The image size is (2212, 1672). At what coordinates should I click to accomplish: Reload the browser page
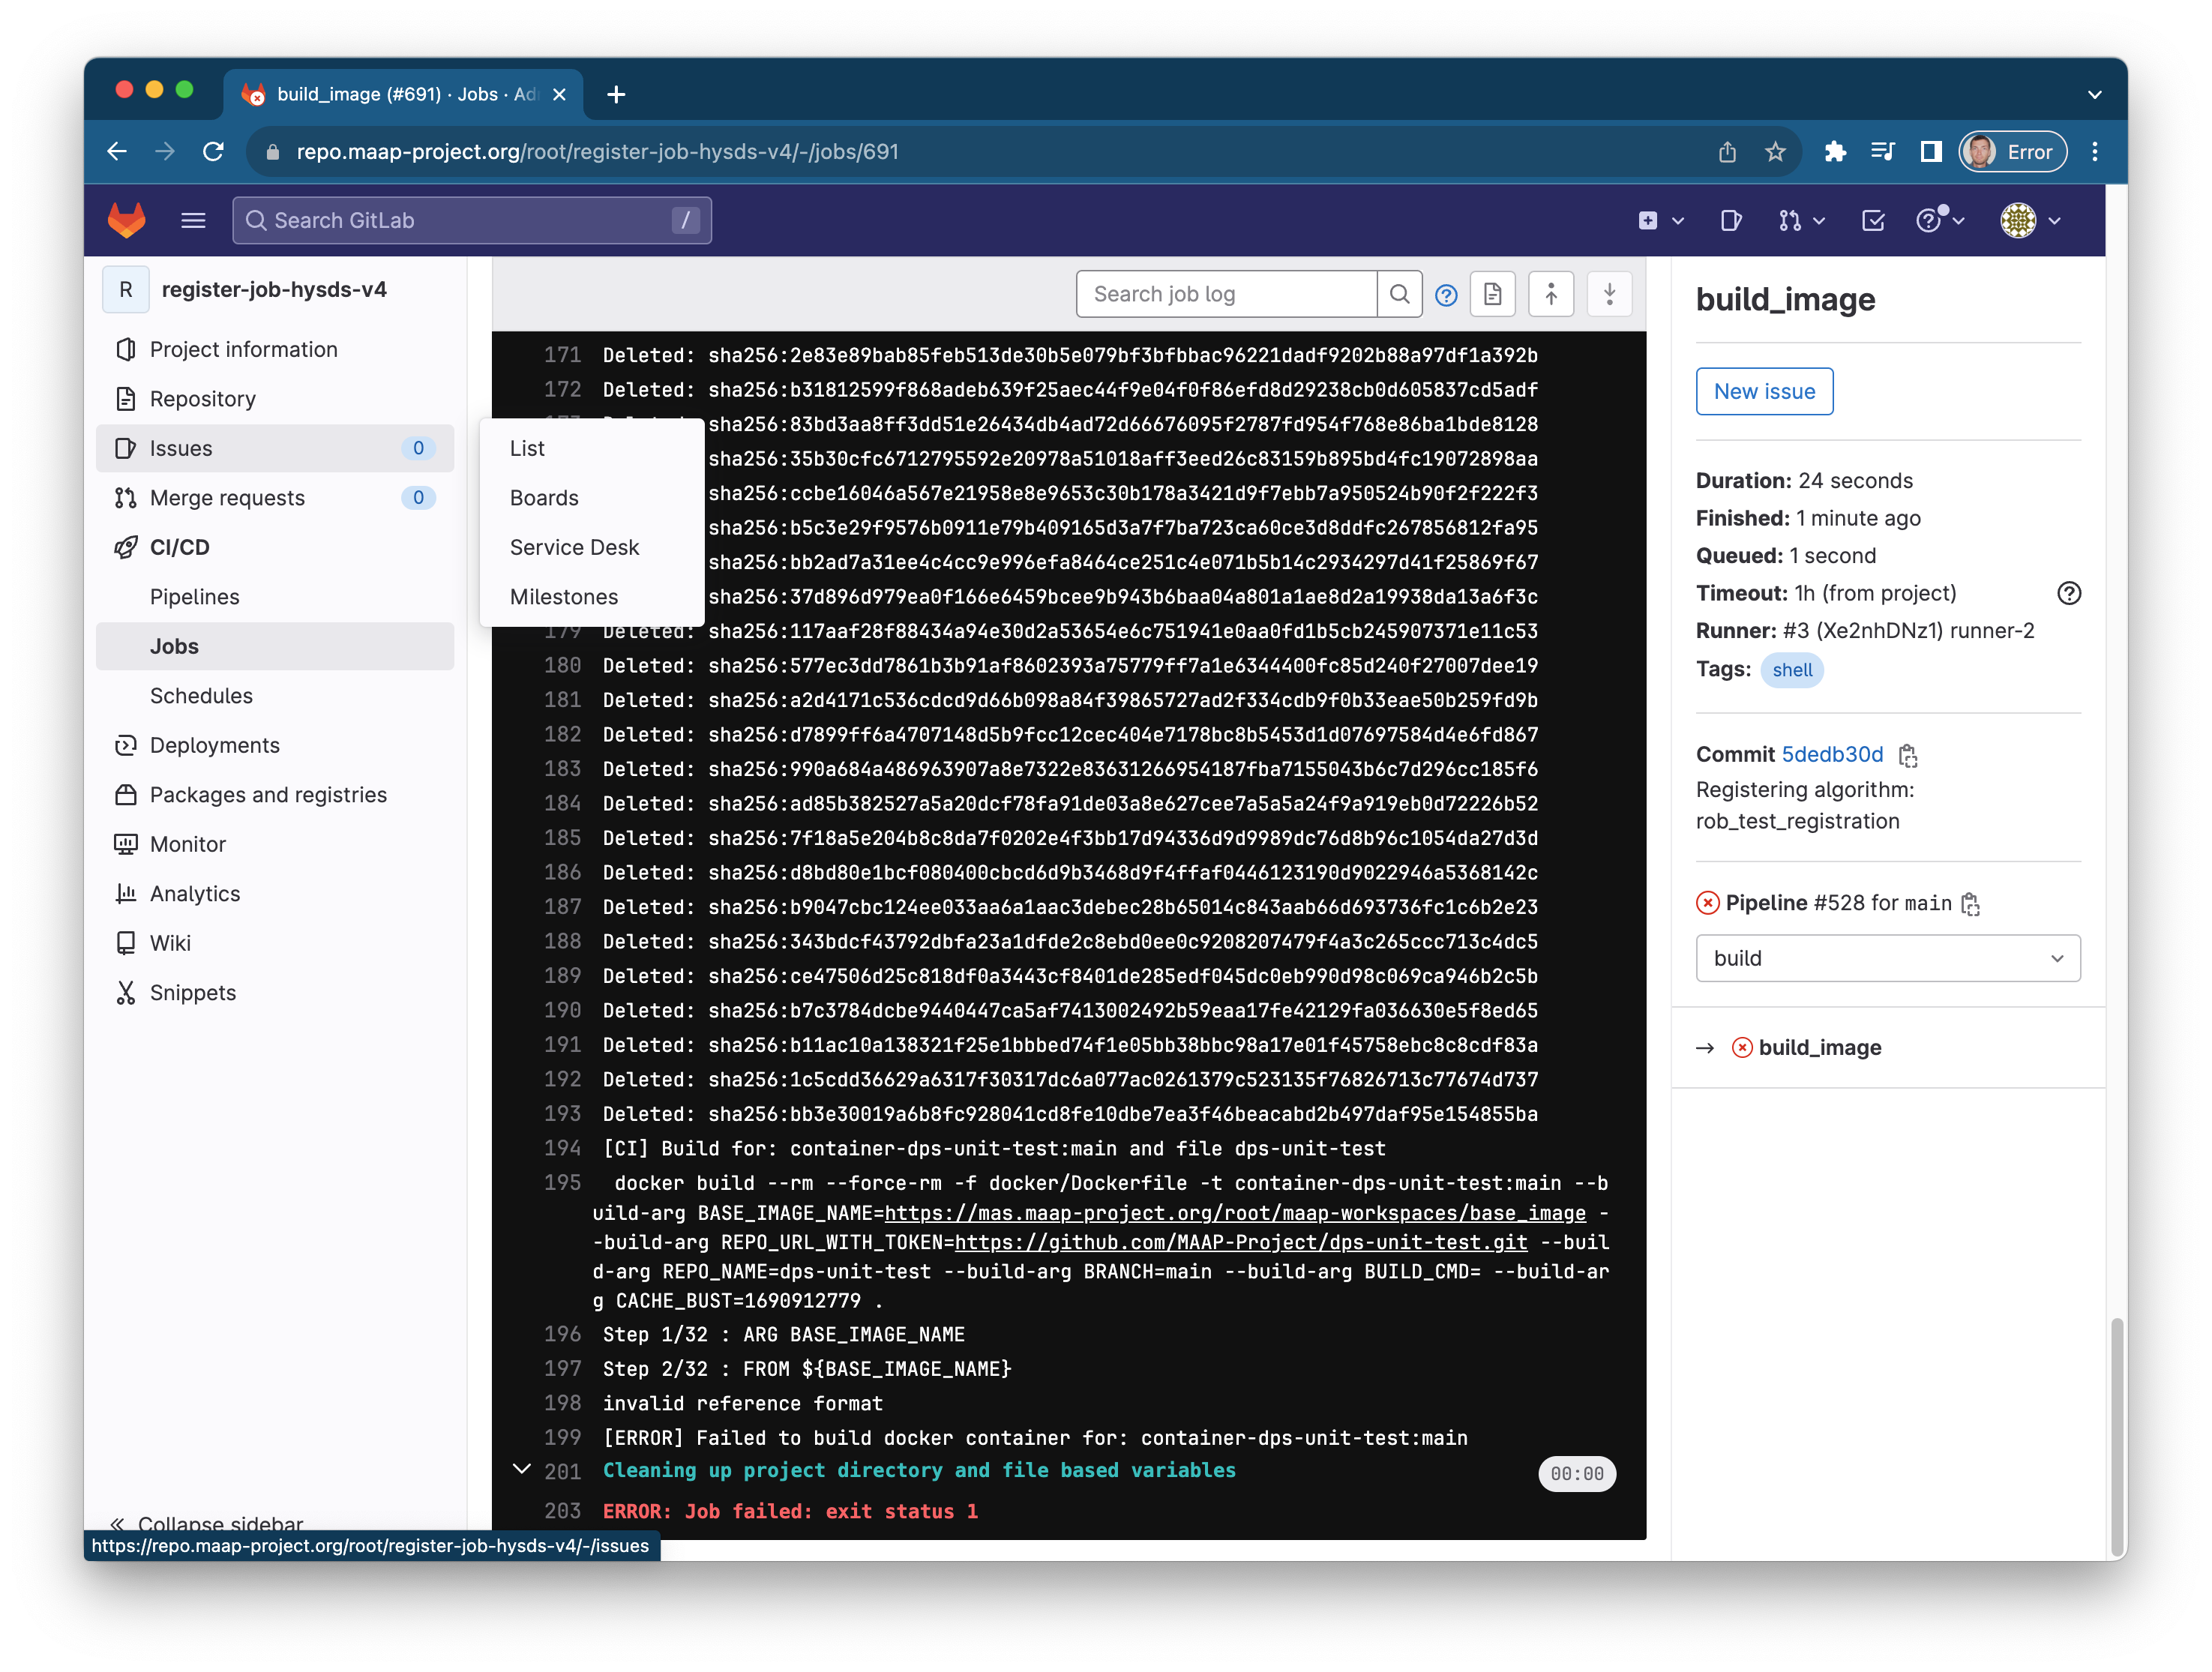[x=213, y=151]
